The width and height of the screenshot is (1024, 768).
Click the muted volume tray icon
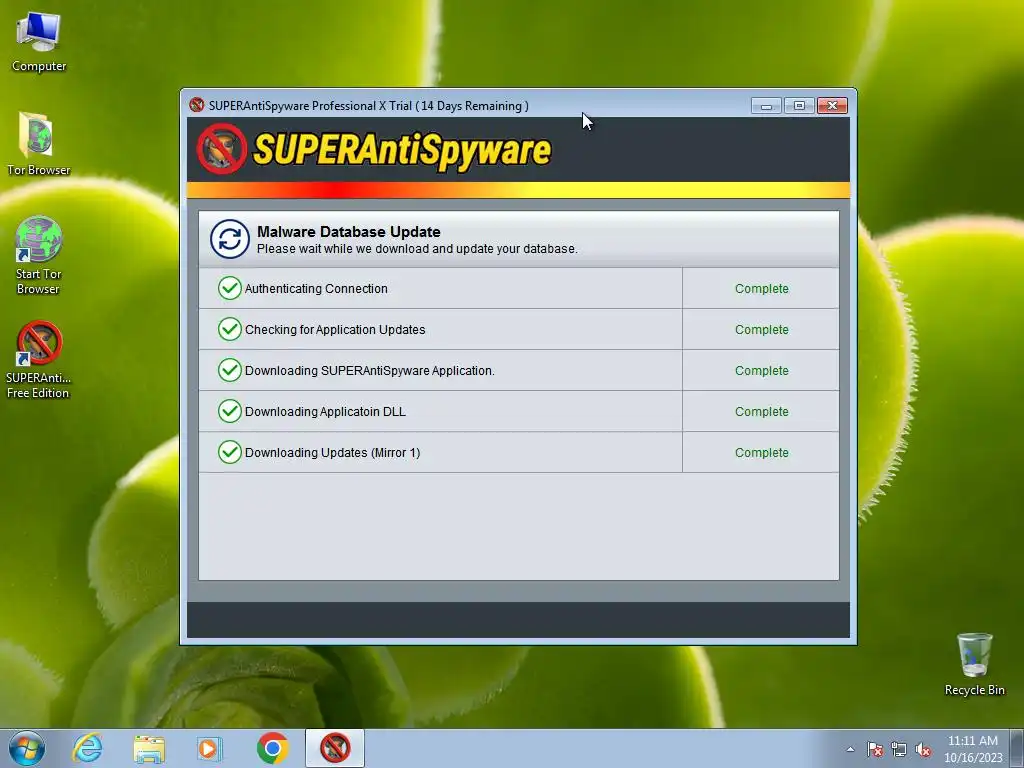point(923,749)
